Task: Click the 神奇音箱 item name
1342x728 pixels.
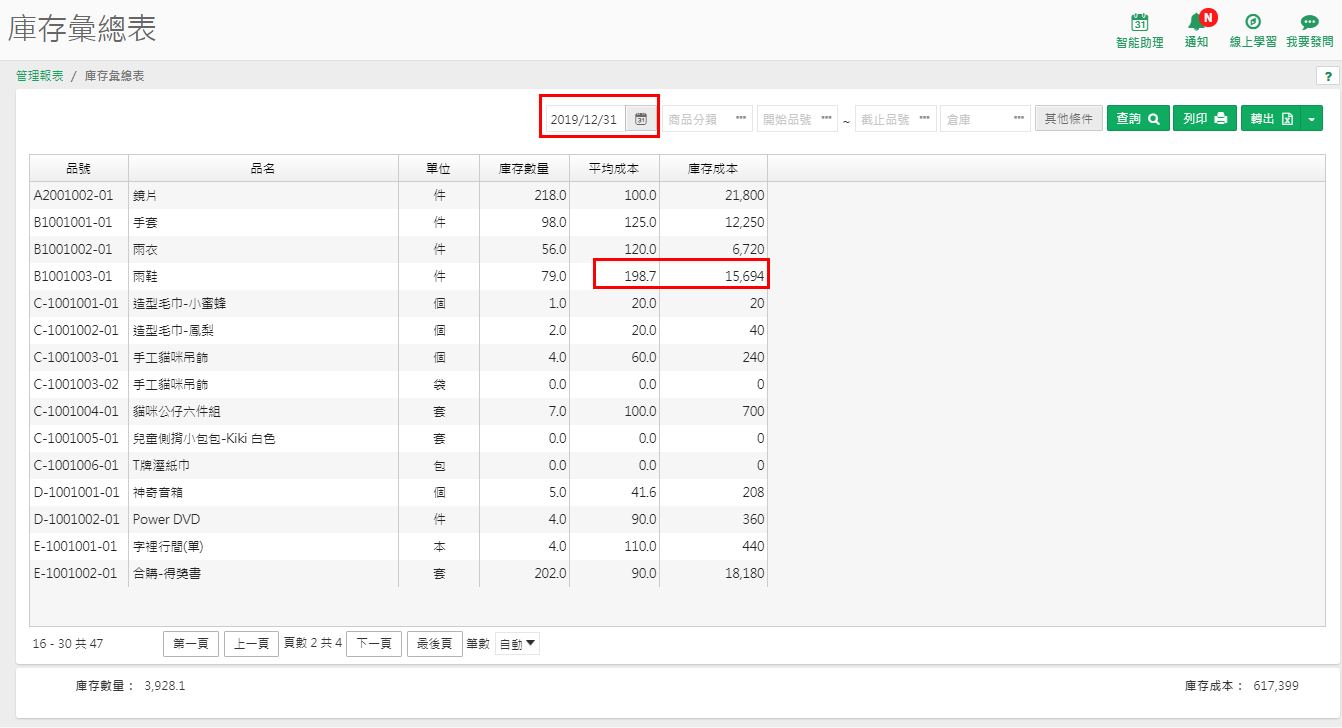Action: tap(158, 492)
